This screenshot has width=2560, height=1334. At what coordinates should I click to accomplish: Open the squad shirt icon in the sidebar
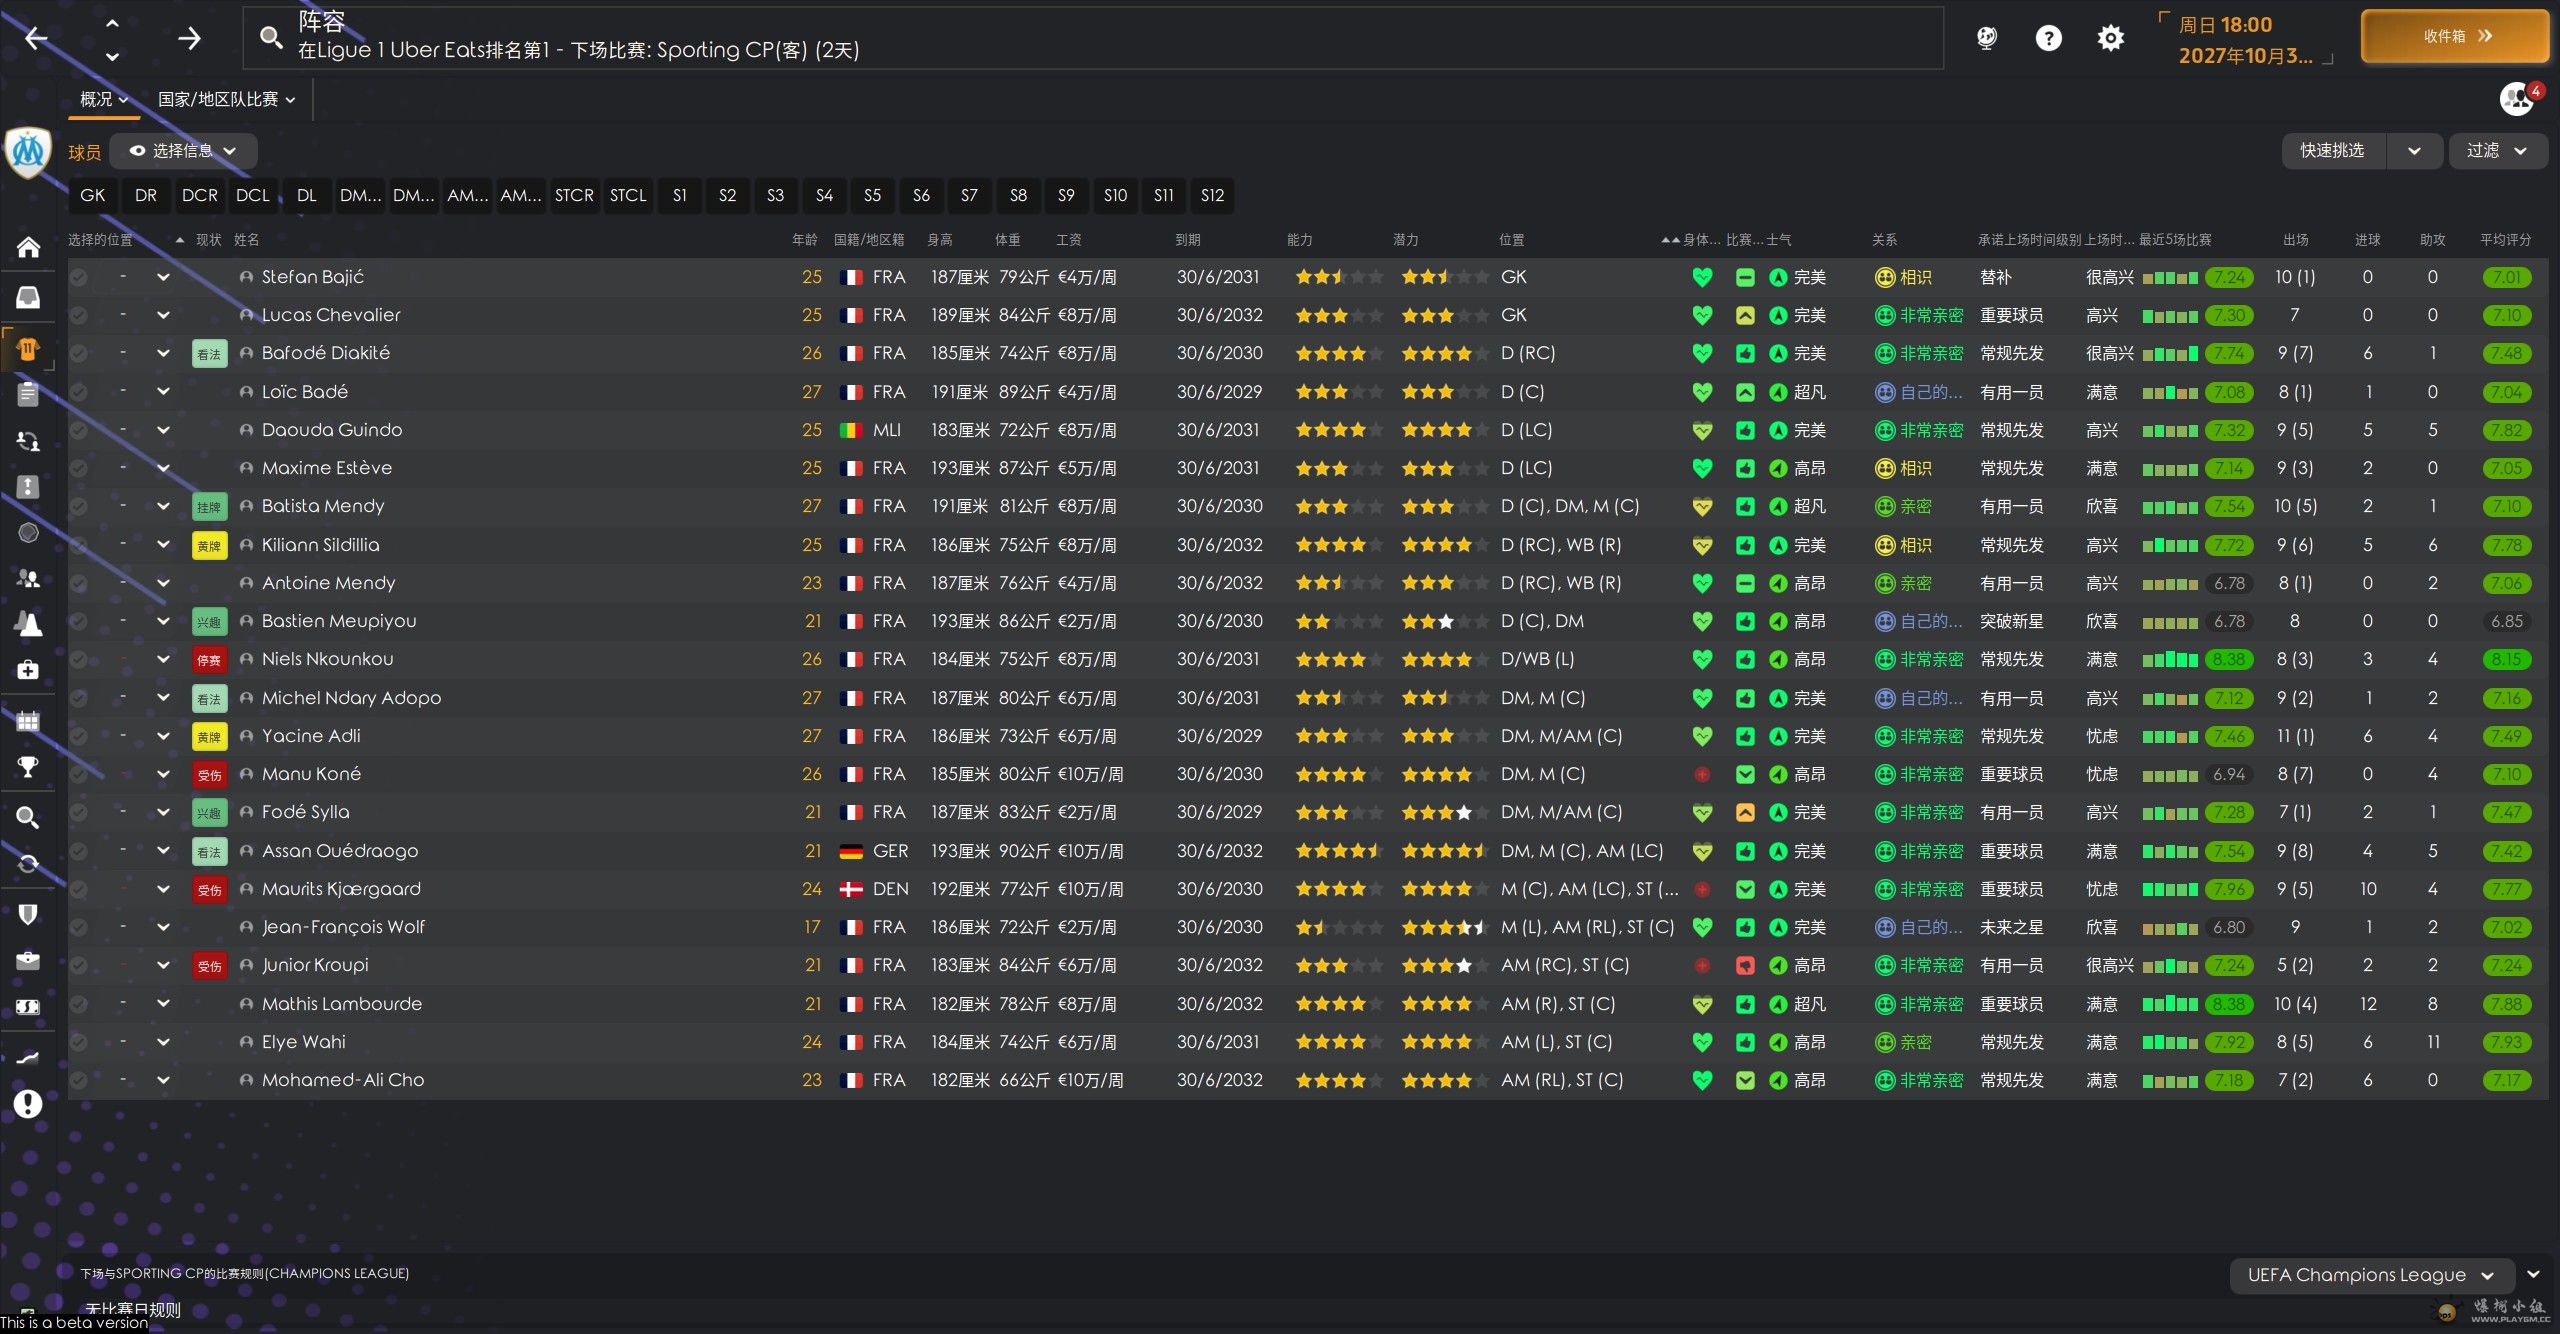(28, 349)
